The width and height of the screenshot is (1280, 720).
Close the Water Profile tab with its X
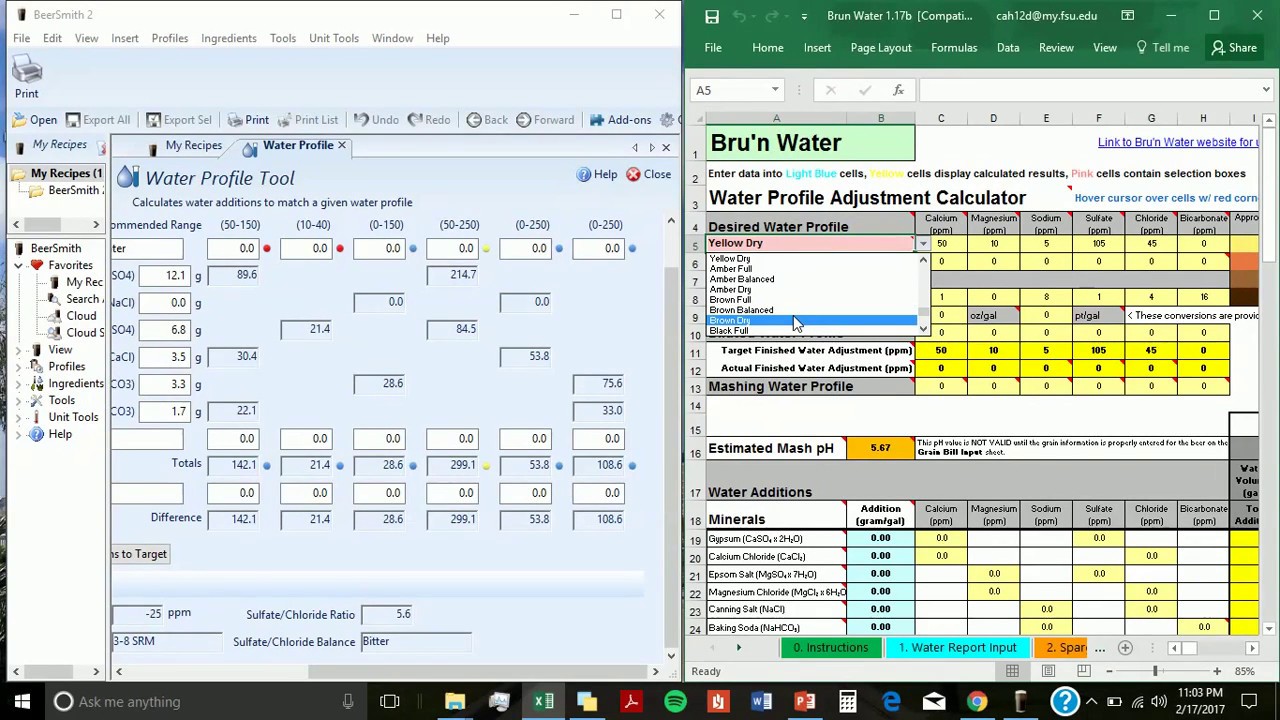click(341, 145)
